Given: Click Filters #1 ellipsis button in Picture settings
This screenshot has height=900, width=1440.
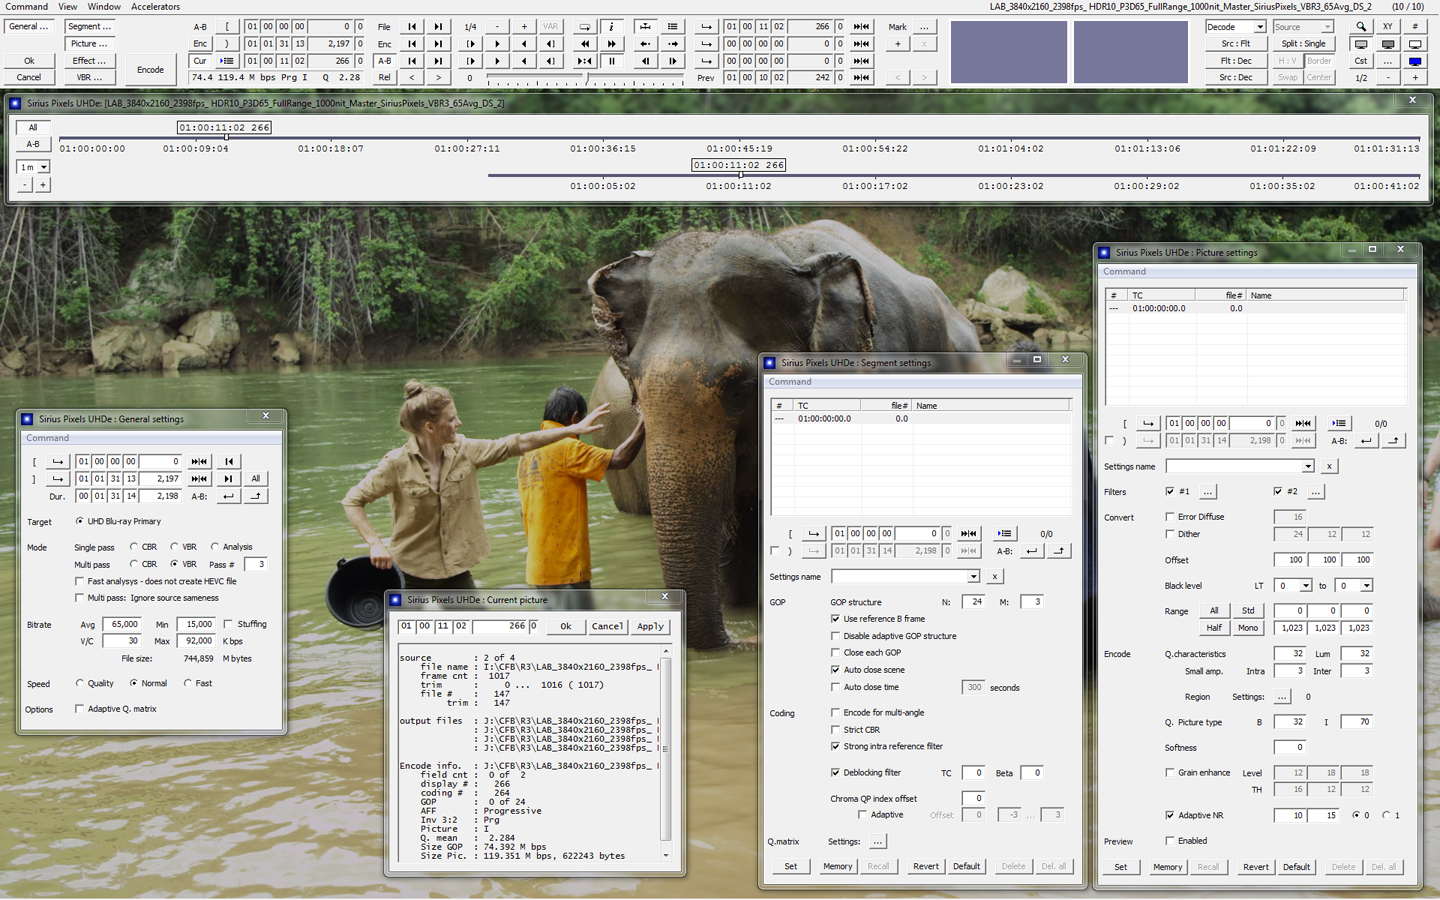Looking at the screenshot, I should coord(1208,492).
